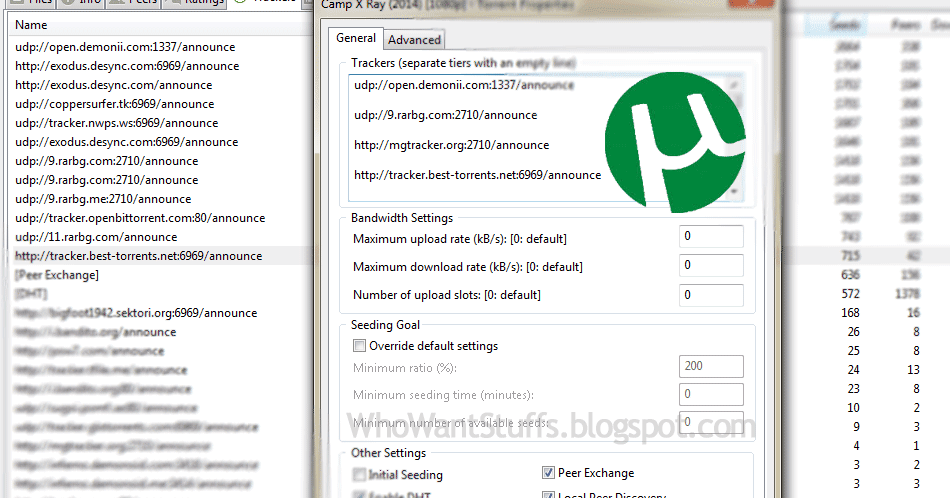The image size is (950, 498).
Task: Select udp://coppersurfer.tk:6969/announce row
Action: (x=115, y=104)
